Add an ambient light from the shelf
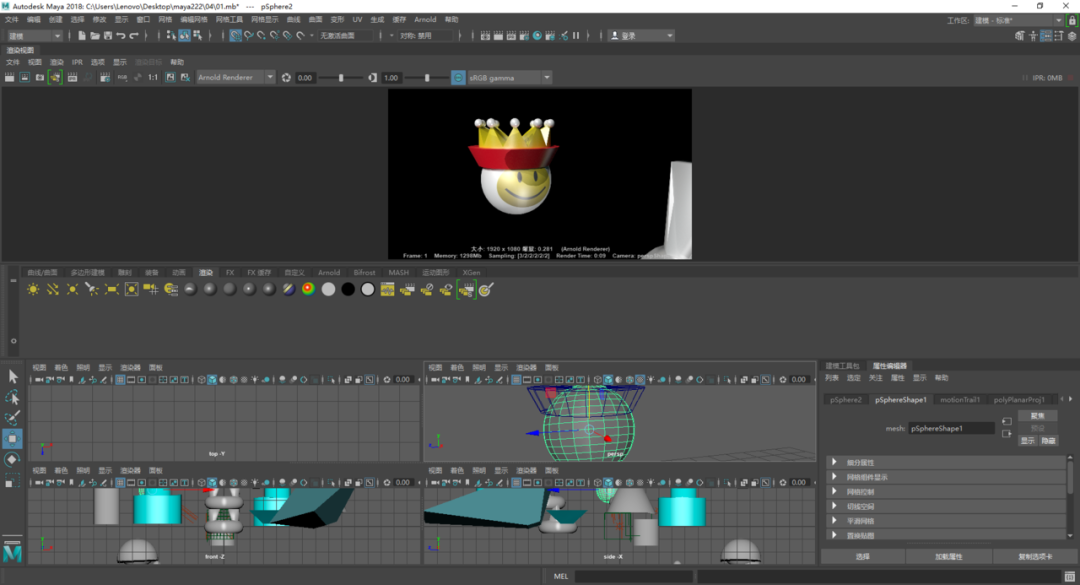 (x=33, y=289)
